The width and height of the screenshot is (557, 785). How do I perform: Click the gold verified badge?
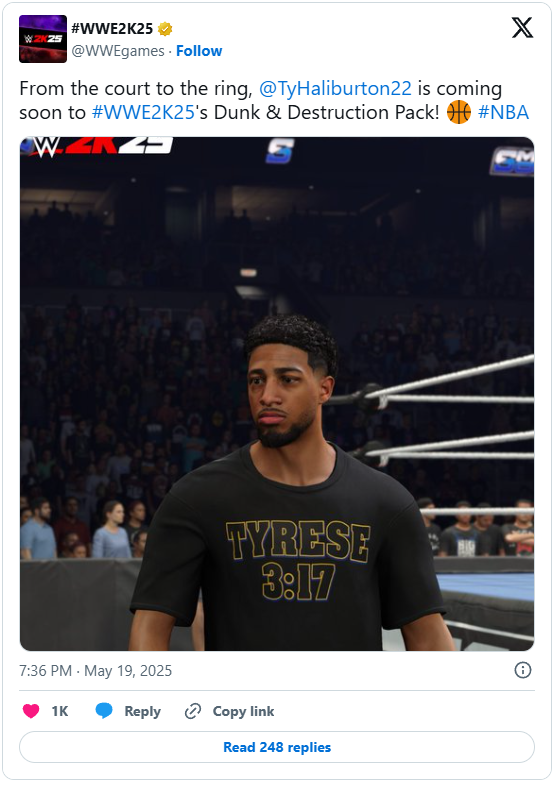[x=165, y=29]
